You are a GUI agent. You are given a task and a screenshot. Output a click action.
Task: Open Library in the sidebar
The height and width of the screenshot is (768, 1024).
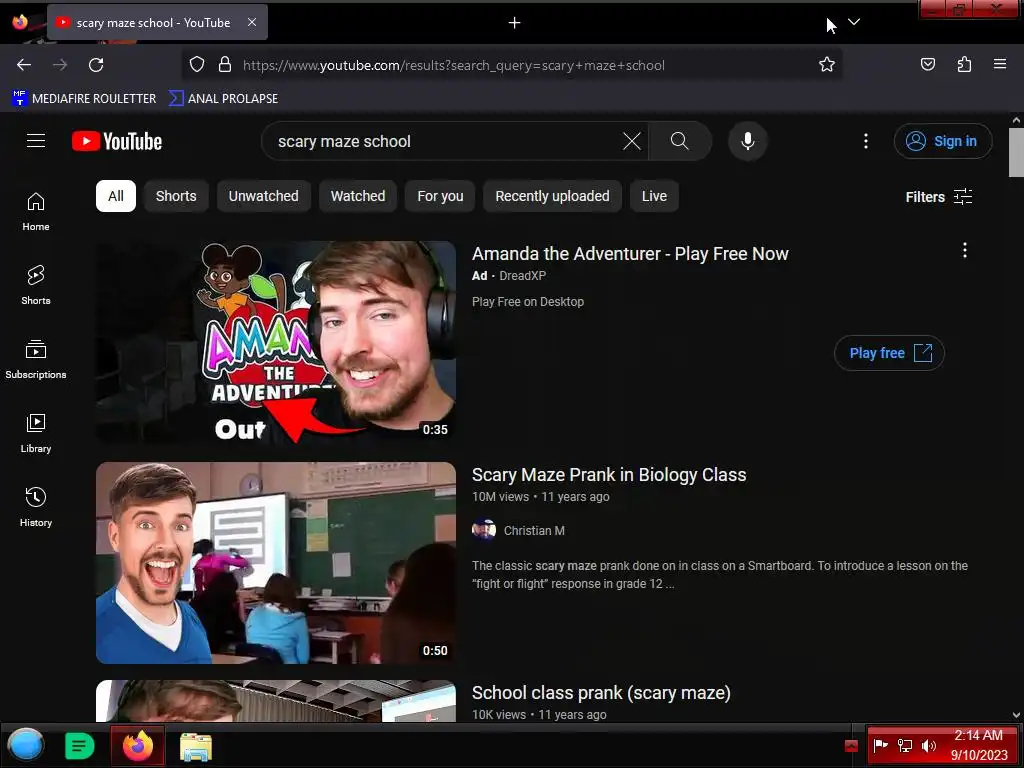[36, 433]
